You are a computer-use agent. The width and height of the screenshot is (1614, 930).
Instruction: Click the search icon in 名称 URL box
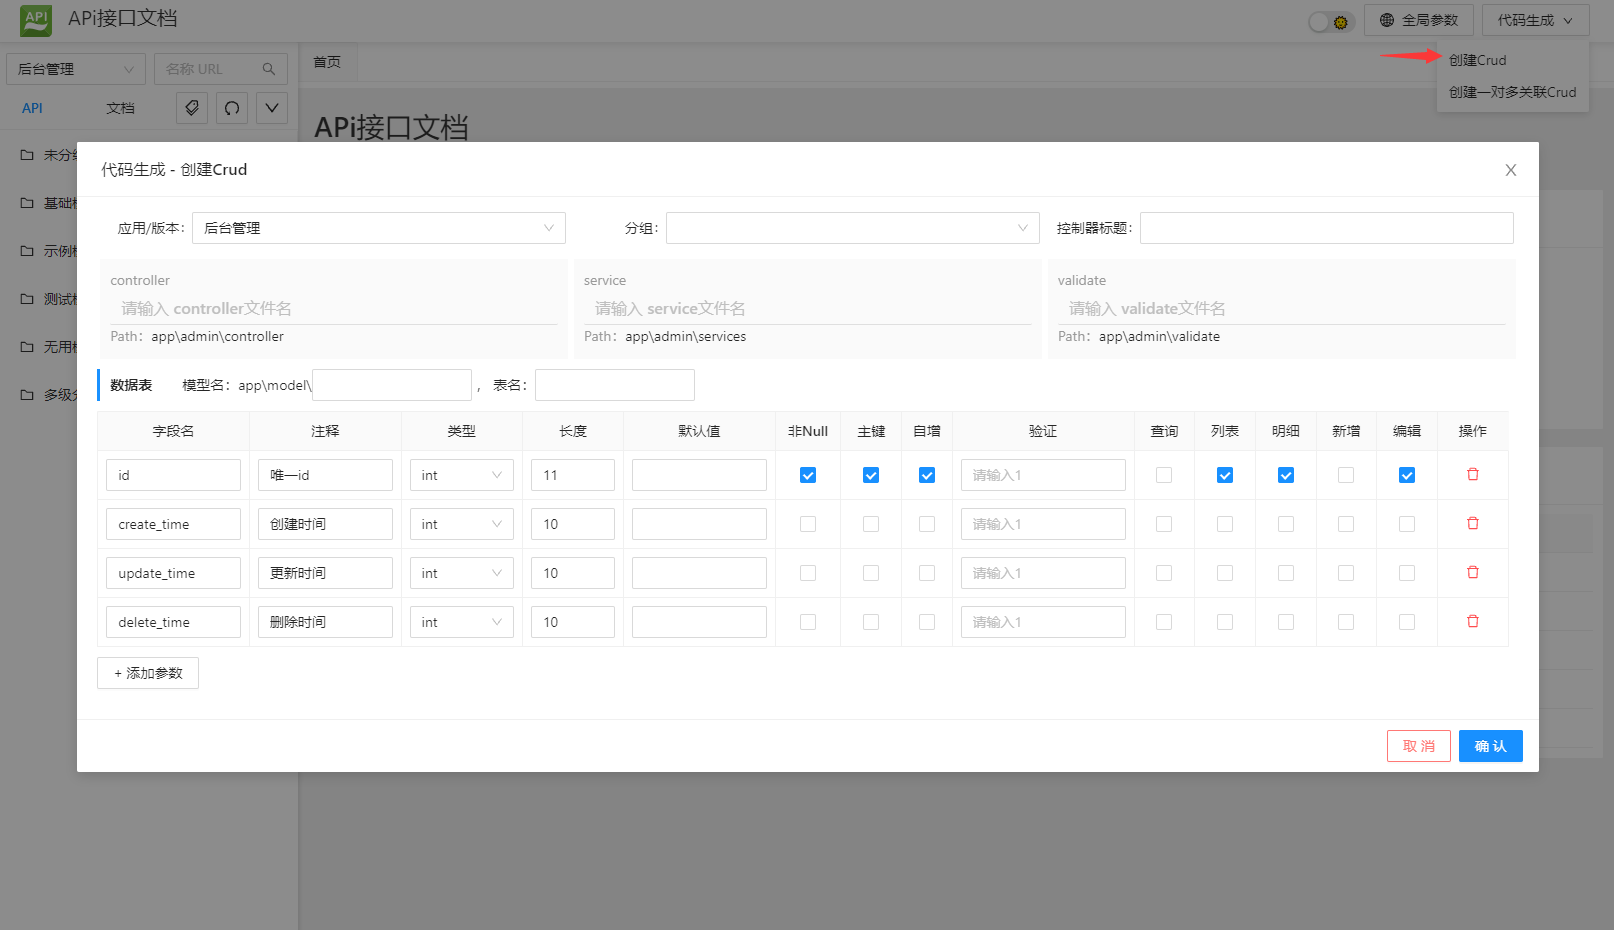pos(269,69)
